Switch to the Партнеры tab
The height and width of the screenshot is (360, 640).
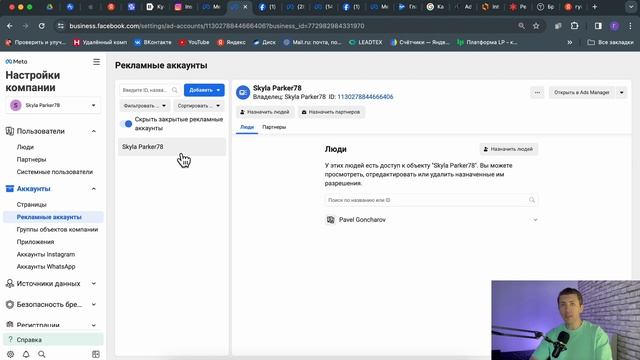(x=274, y=127)
